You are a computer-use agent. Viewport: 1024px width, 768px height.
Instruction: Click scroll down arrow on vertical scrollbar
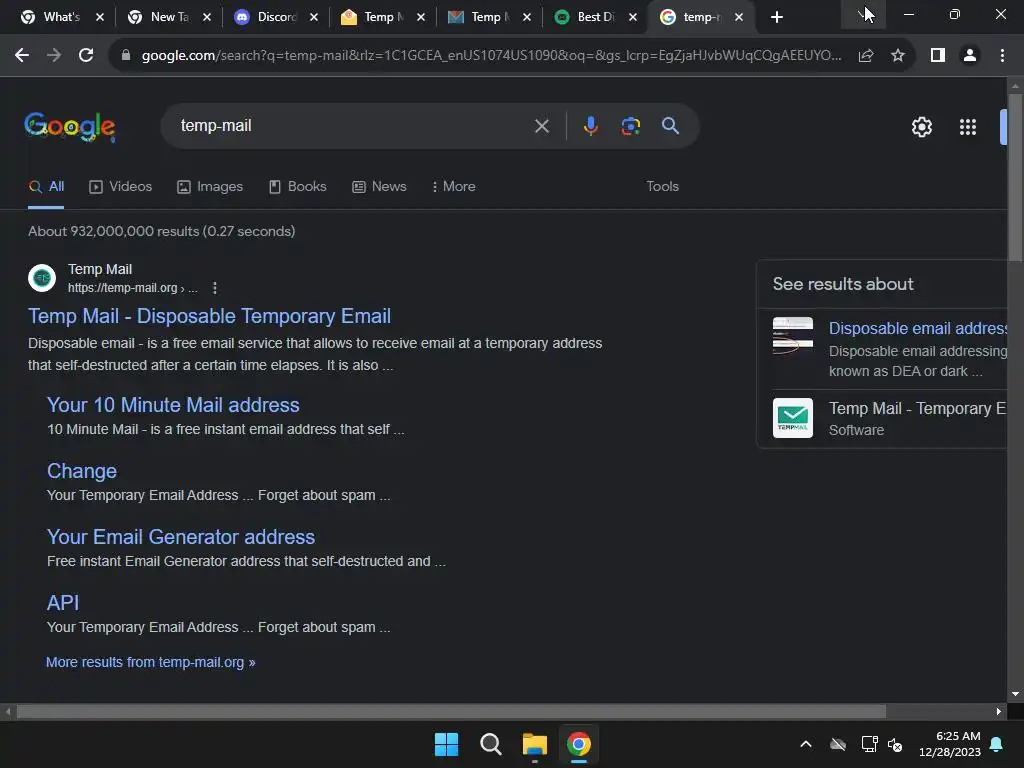coord(1015,694)
